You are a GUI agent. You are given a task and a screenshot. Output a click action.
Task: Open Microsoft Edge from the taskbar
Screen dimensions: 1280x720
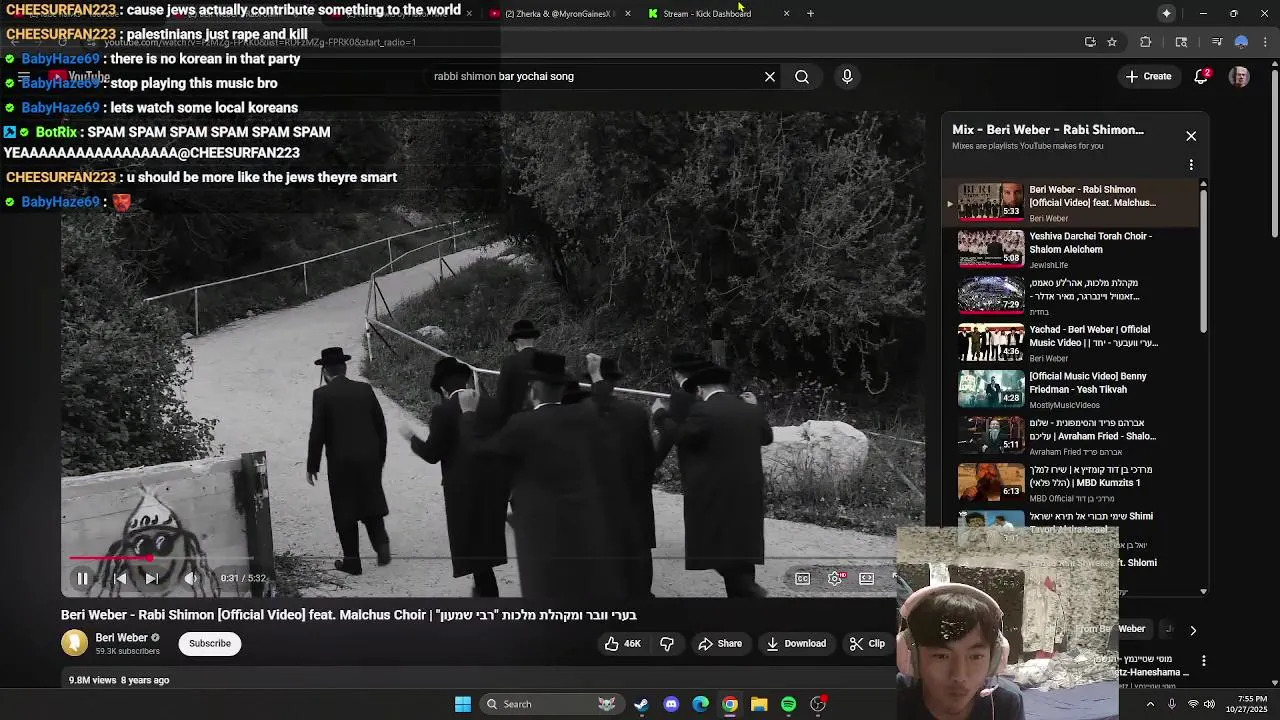(x=700, y=704)
